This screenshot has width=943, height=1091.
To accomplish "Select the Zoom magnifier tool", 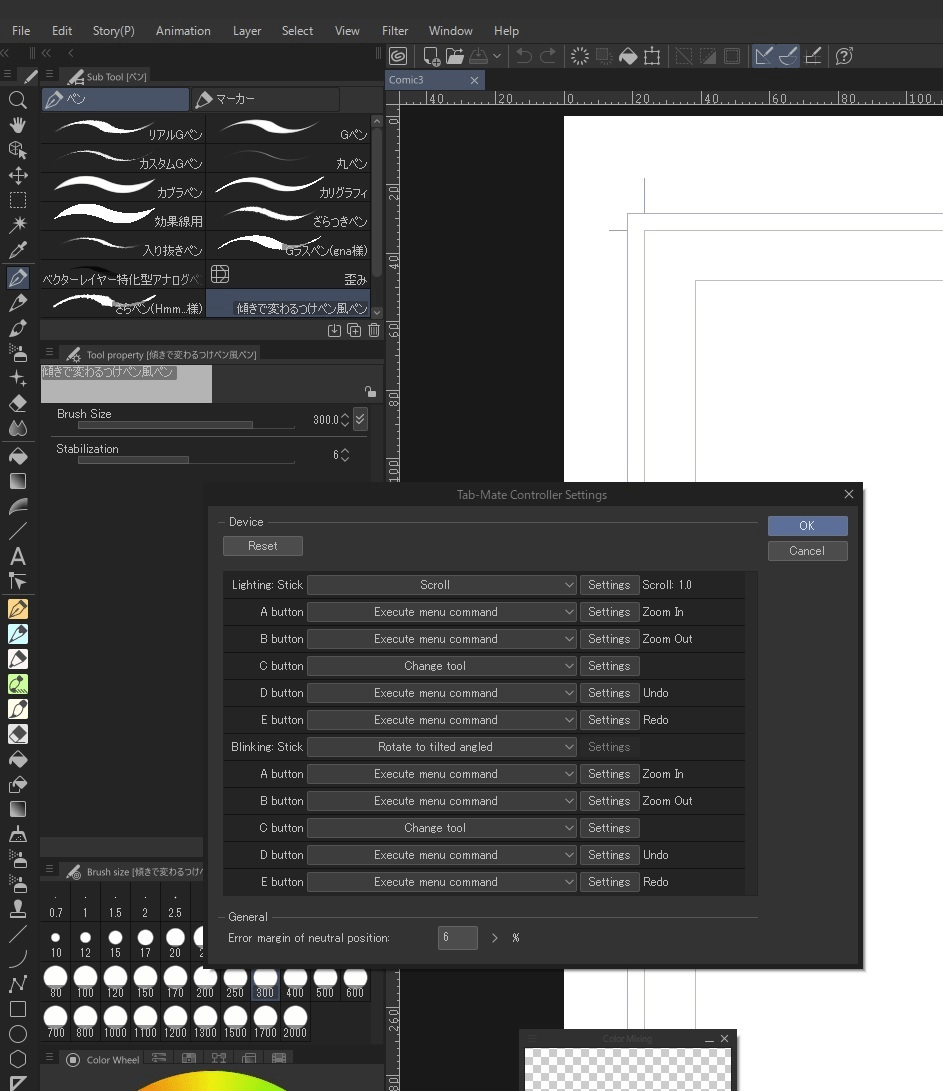I will [x=16, y=100].
